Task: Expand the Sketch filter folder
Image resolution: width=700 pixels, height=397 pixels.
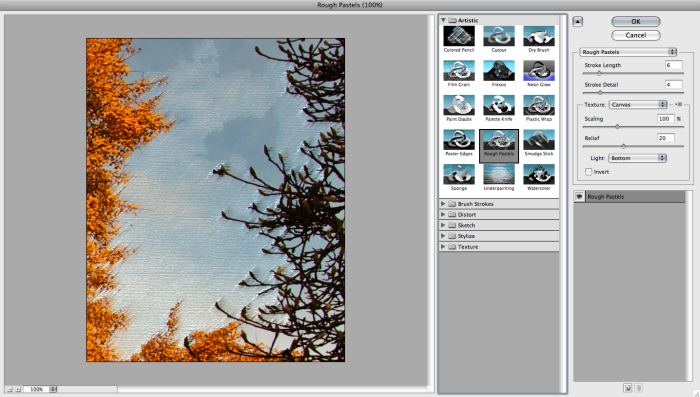Action: click(x=443, y=225)
